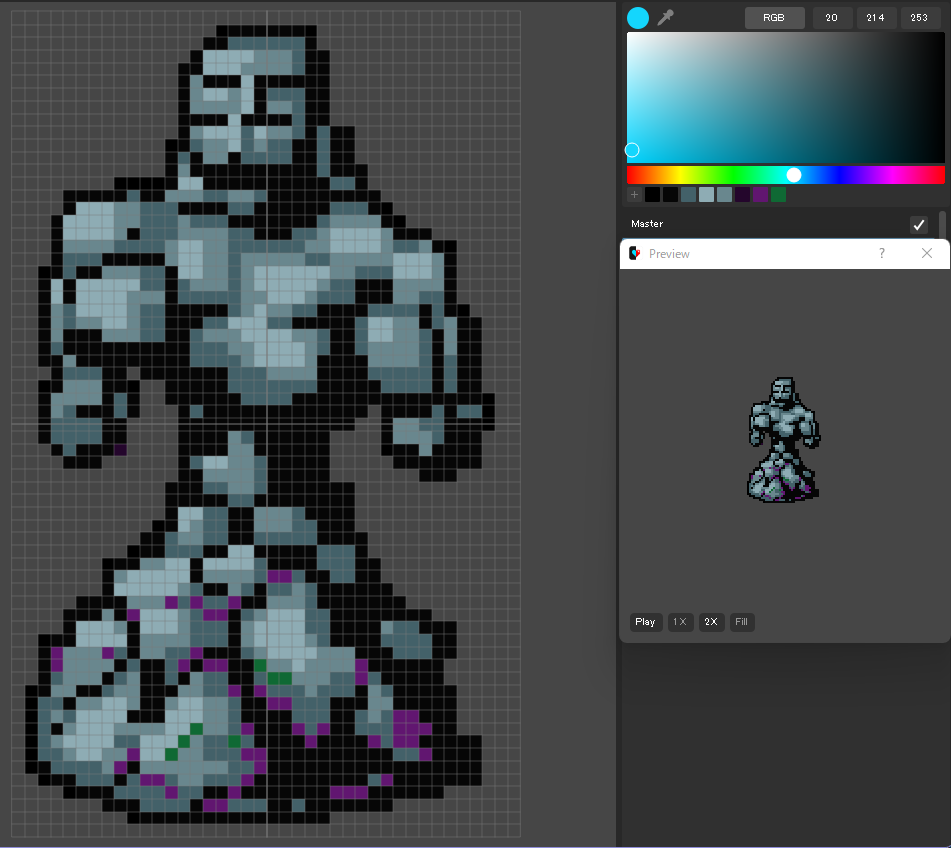Pick the black swatch beside the plus button
The width and height of the screenshot is (951, 848).
point(653,195)
